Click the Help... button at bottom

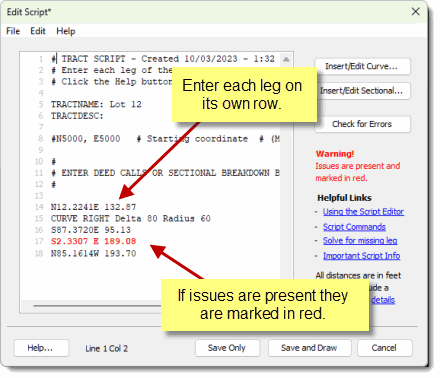pyautogui.click(x=41, y=348)
